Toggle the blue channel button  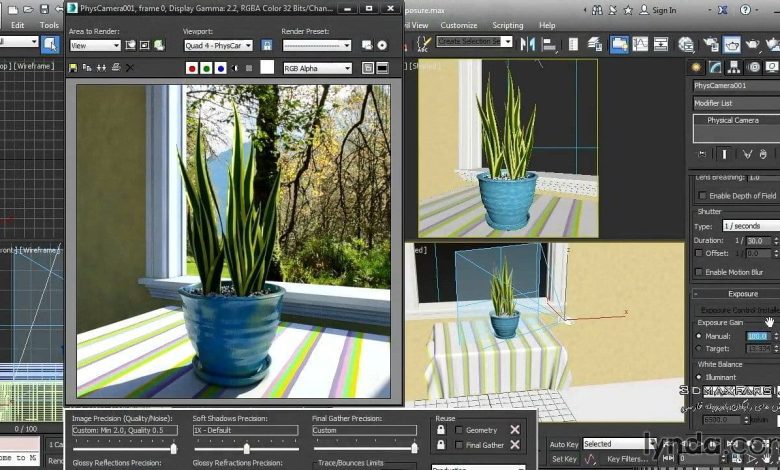(x=220, y=68)
